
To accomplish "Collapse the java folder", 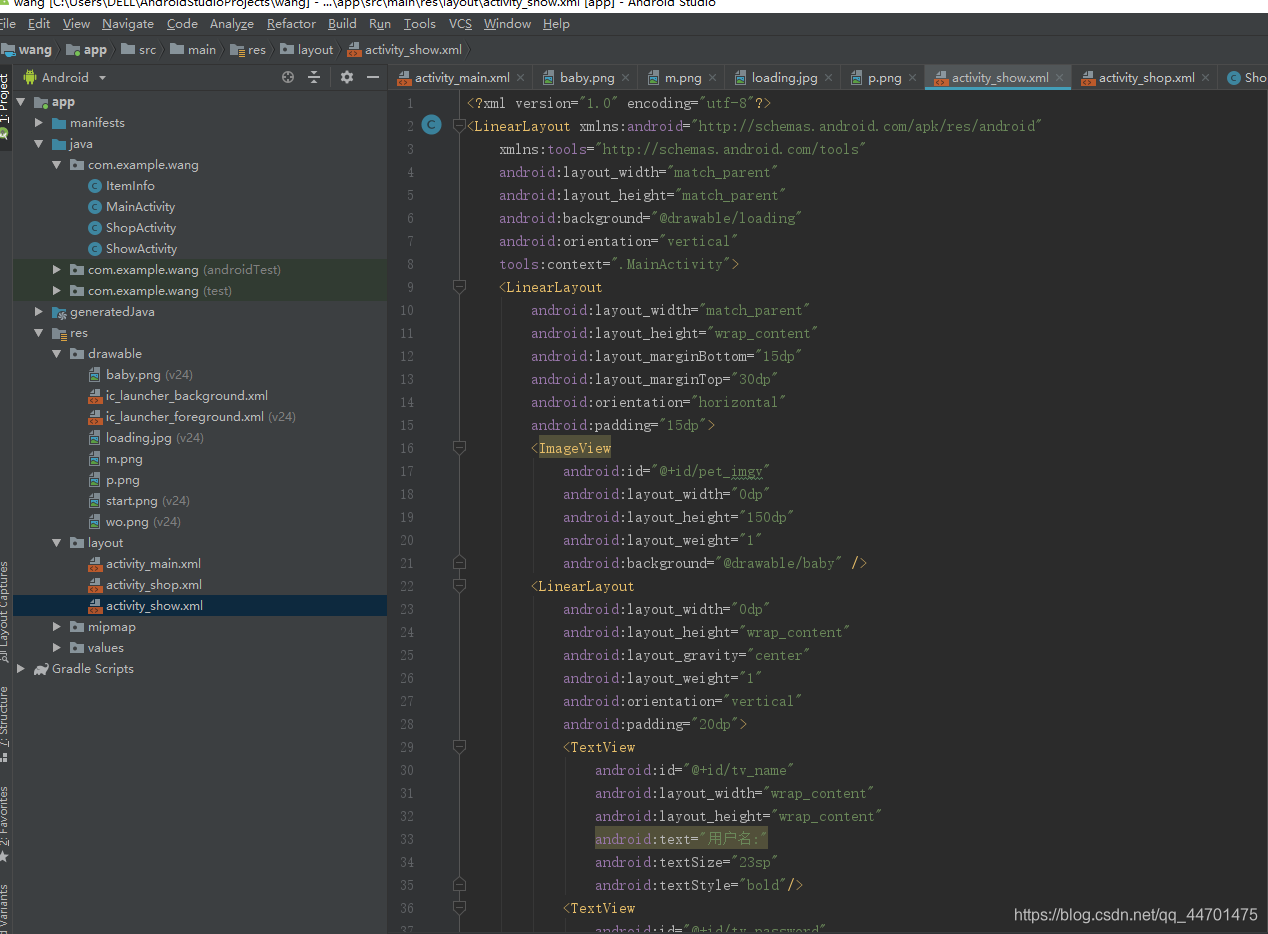I will click(x=39, y=144).
